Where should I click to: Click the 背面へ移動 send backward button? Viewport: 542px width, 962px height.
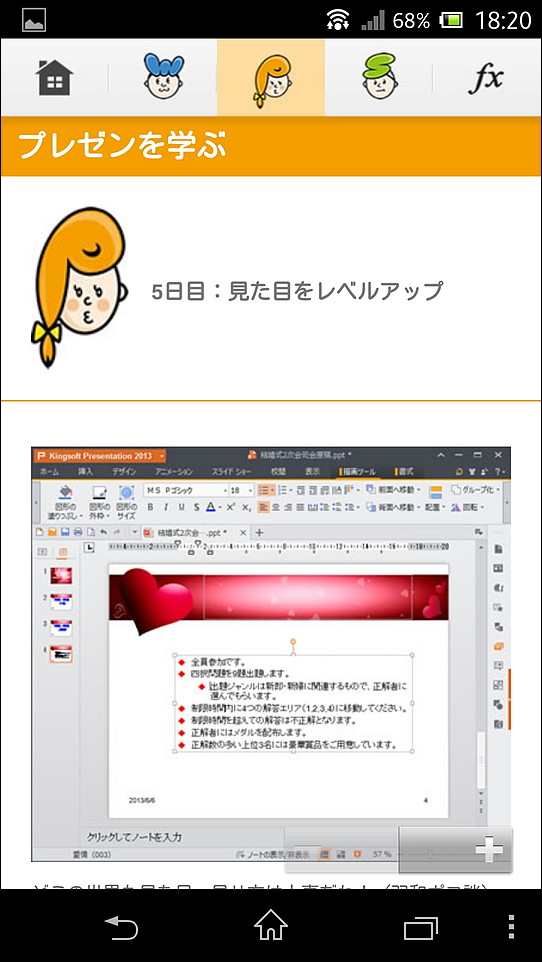393,507
